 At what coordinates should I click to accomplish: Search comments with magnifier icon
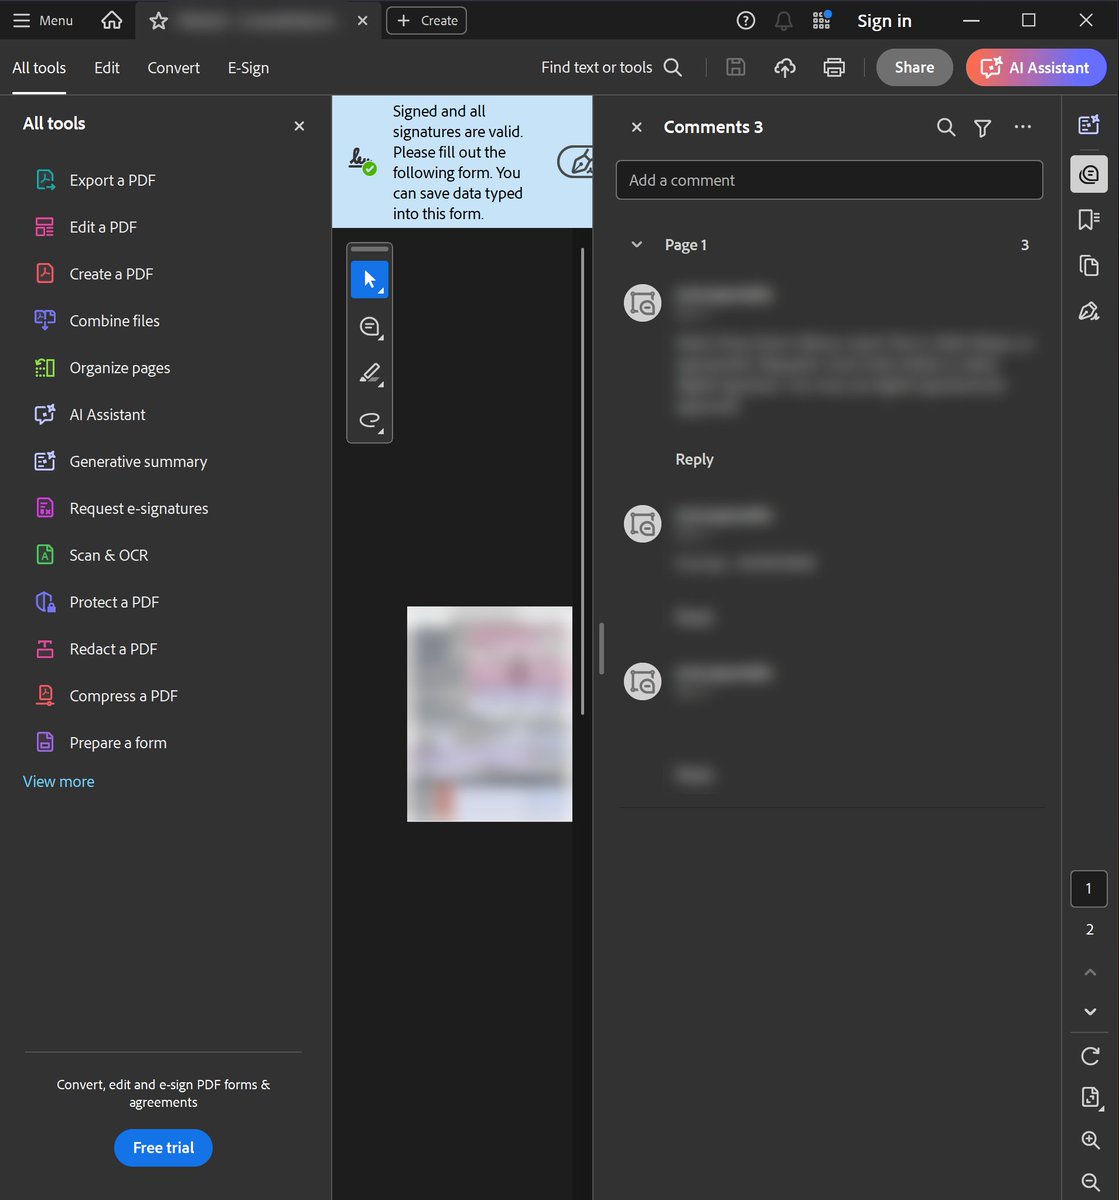[x=946, y=127]
